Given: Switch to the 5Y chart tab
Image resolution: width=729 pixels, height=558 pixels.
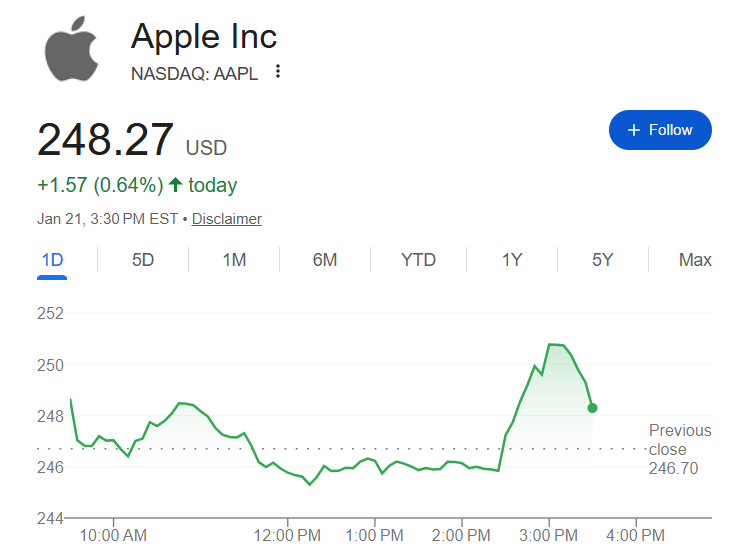Looking at the screenshot, I should pos(602,260).
